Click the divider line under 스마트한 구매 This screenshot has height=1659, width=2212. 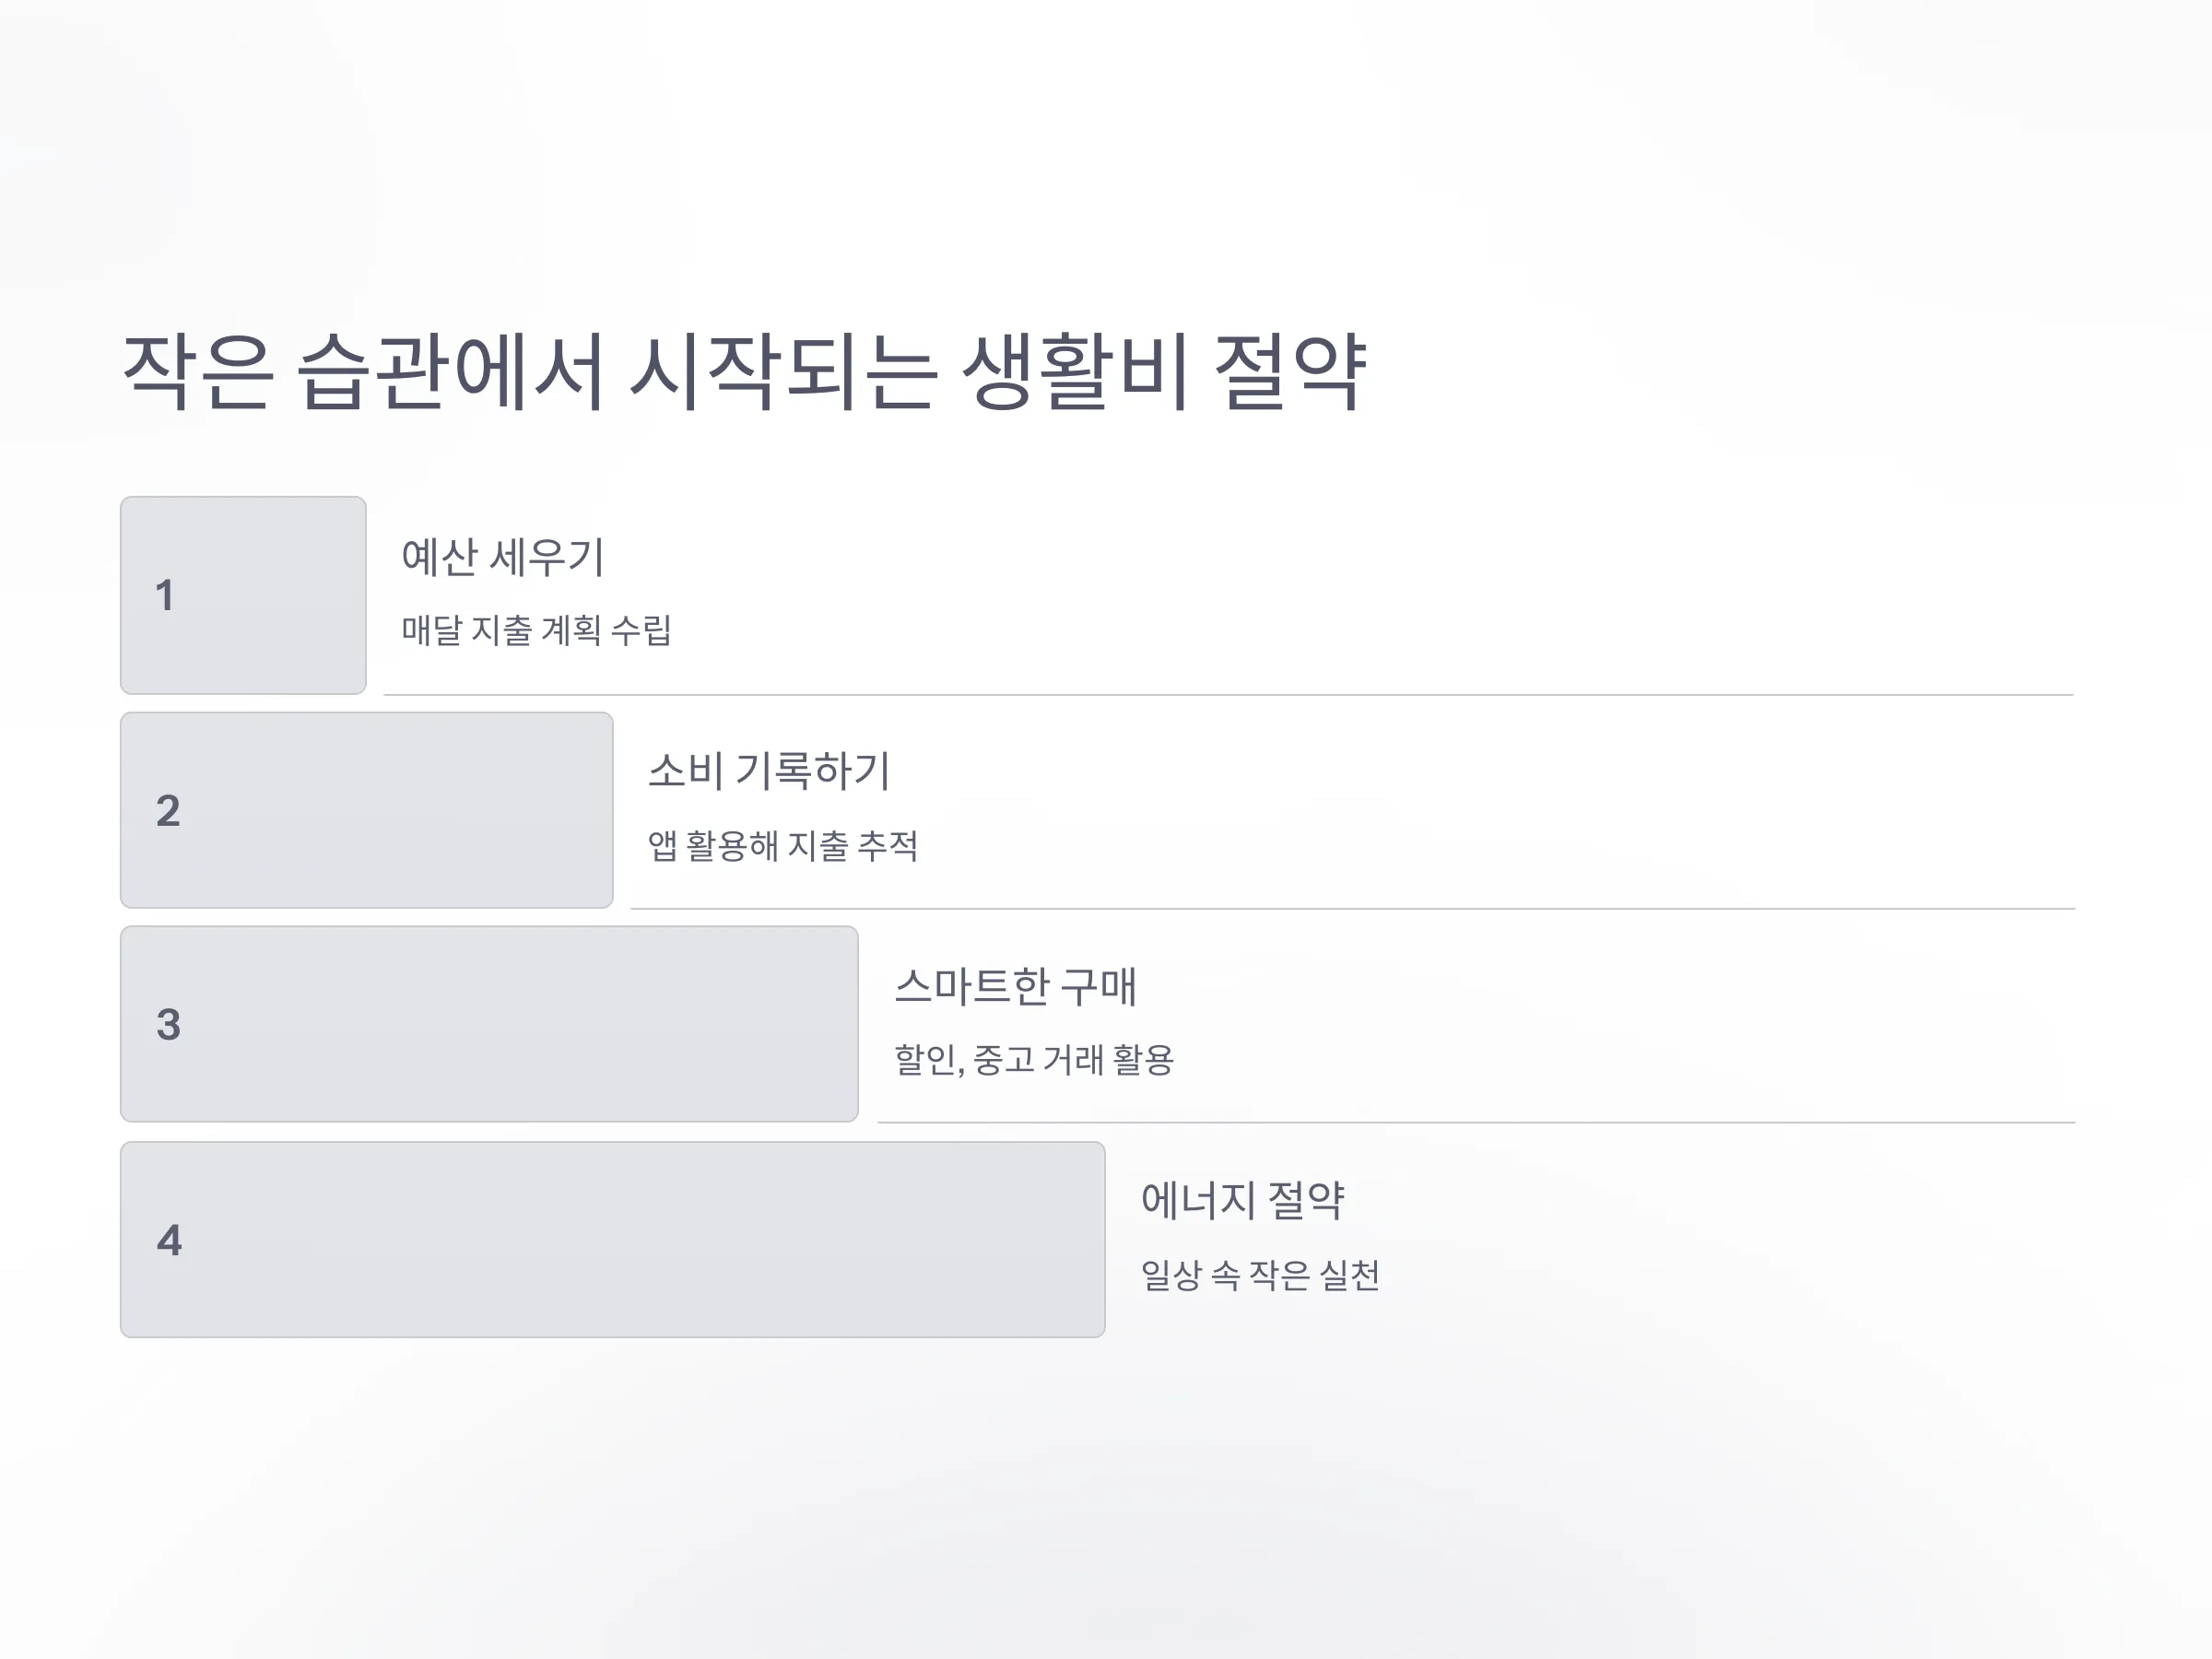[1477, 1122]
